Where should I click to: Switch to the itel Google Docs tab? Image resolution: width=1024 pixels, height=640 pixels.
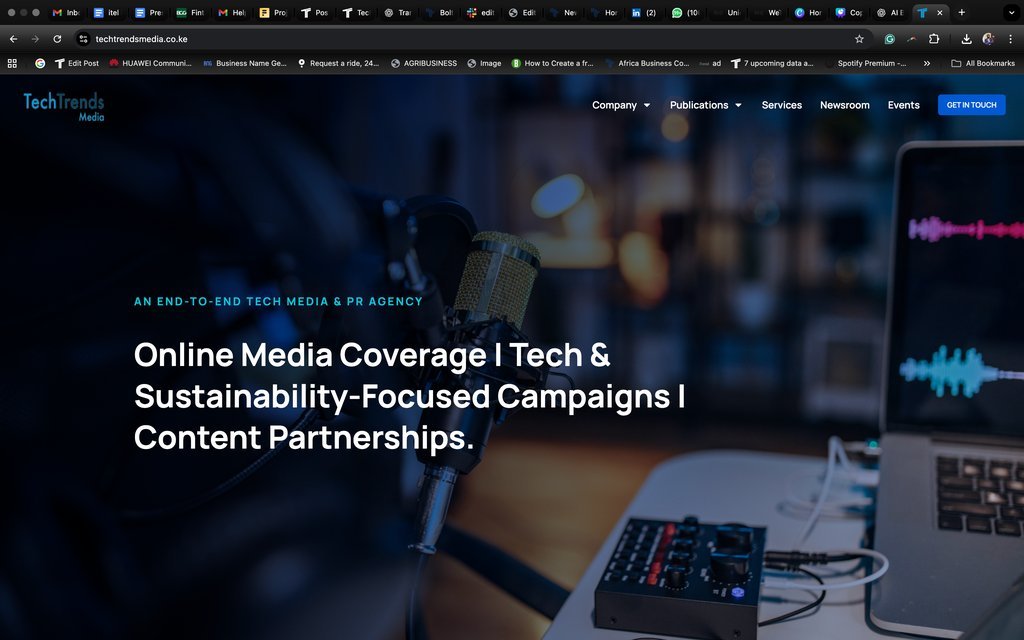pos(106,12)
